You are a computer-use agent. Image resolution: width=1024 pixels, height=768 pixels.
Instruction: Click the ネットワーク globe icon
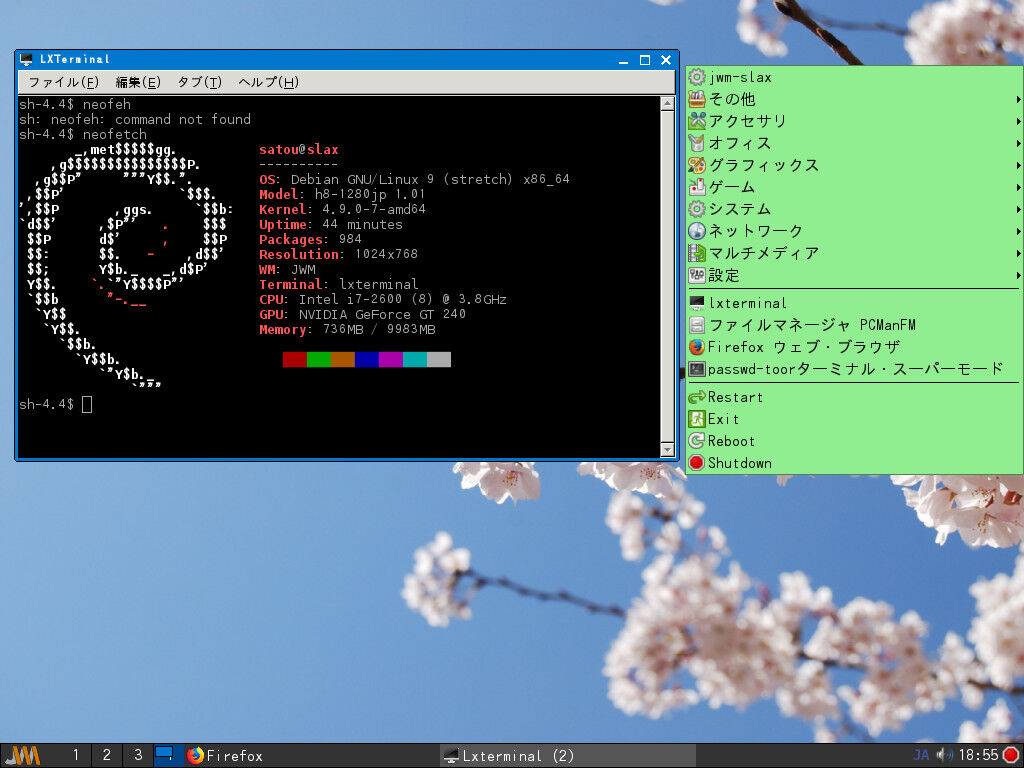coord(697,231)
